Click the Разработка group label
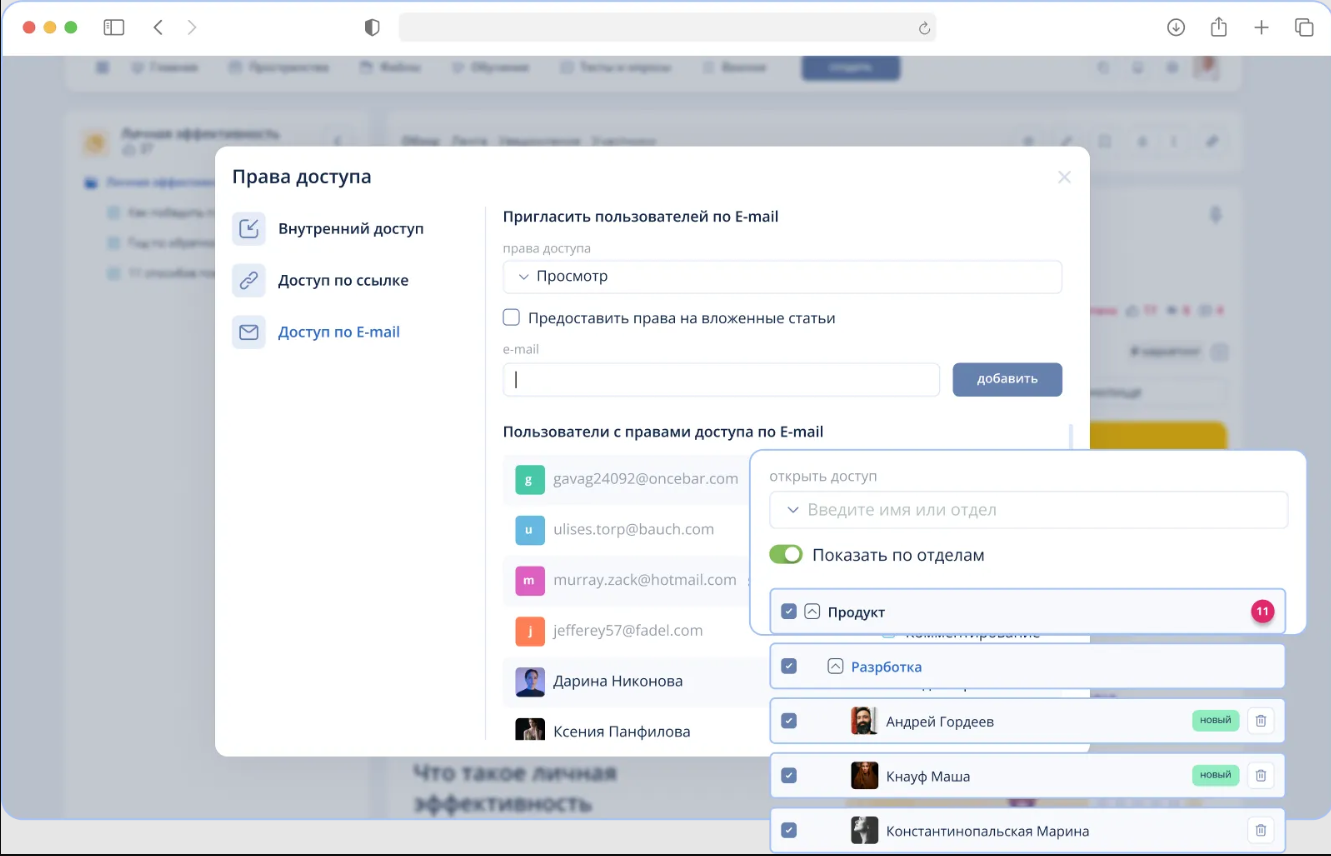 click(x=886, y=667)
